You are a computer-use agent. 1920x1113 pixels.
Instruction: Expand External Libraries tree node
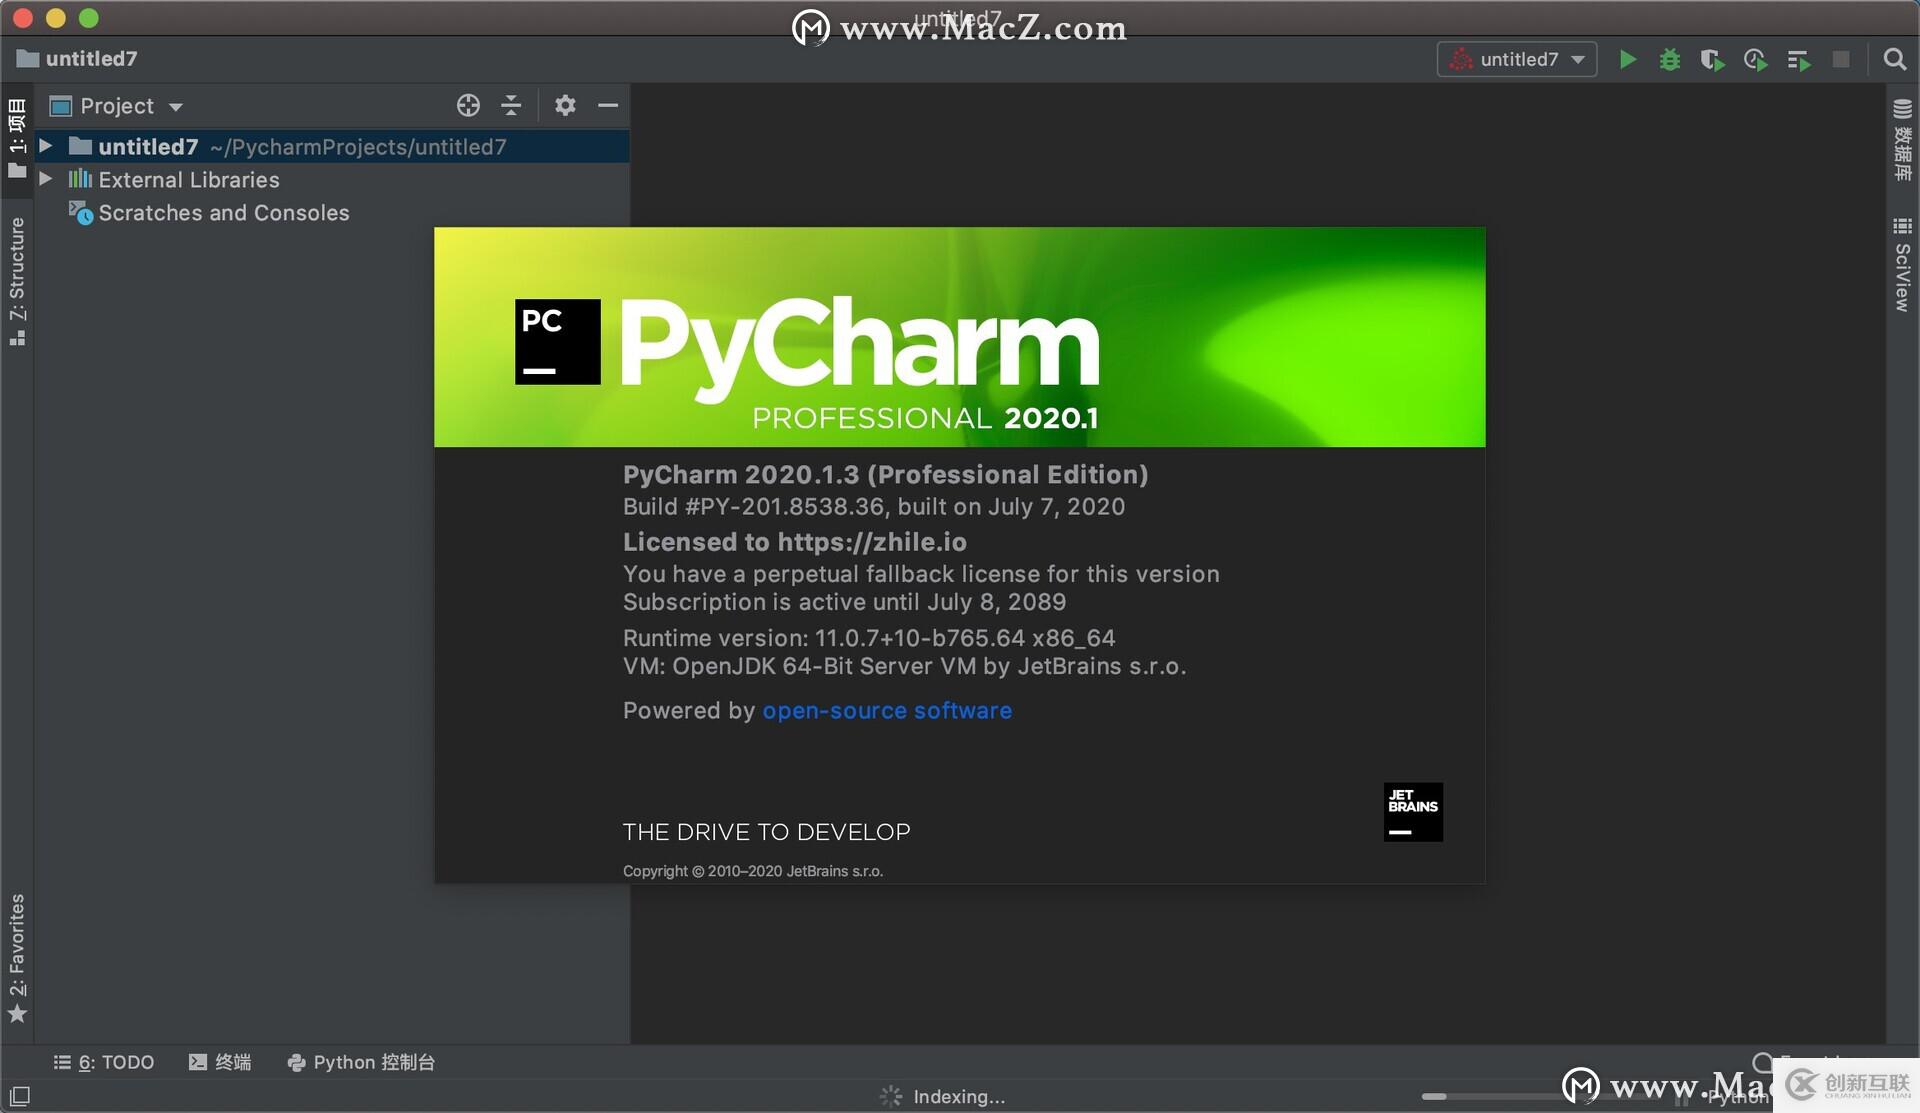(46, 179)
